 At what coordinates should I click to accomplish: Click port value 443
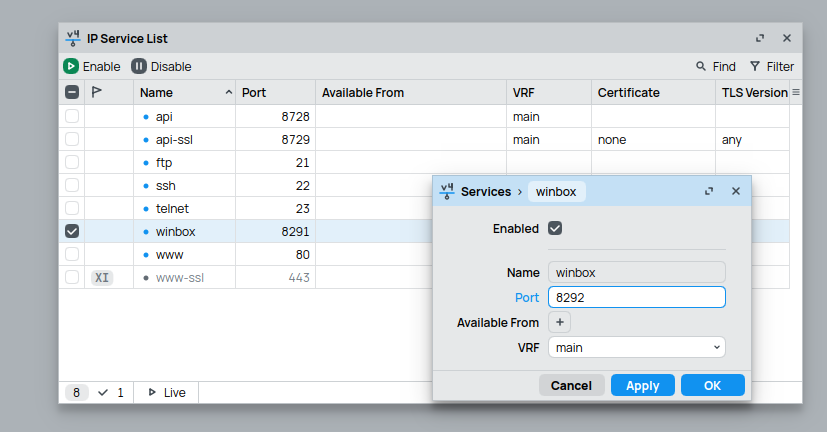click(299, 277)
